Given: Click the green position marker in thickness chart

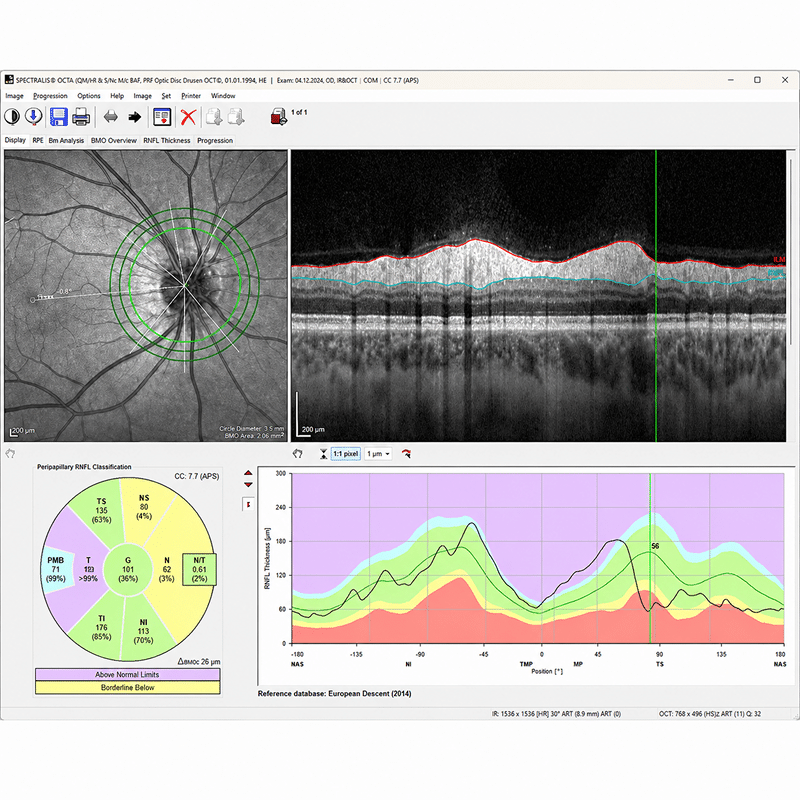Looking at the screenshot, I should point(650,558).
